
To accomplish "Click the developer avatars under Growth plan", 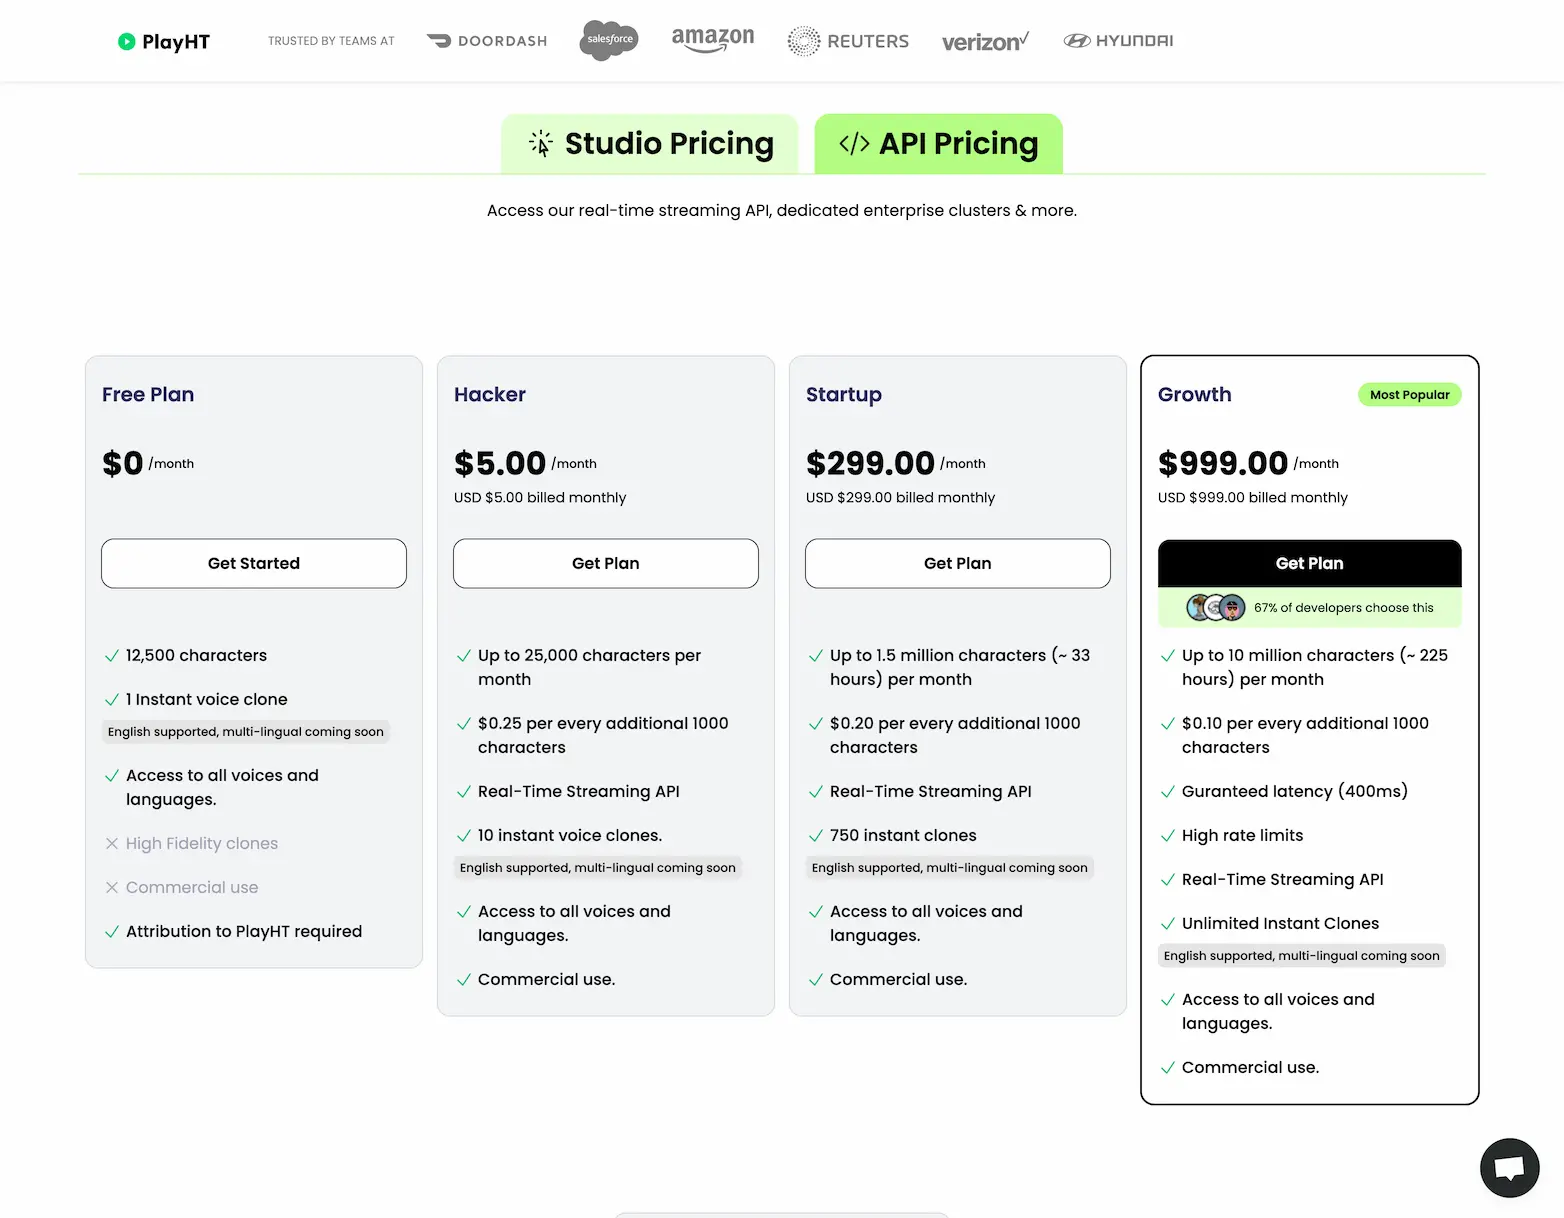I will 1214,607.
